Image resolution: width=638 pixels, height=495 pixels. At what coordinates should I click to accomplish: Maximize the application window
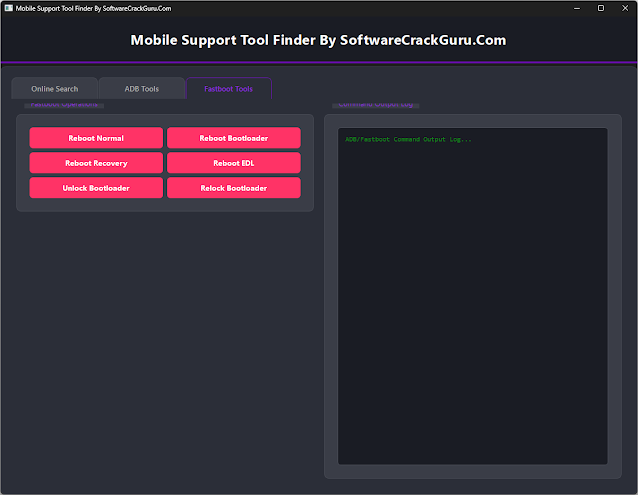(600, 7)
